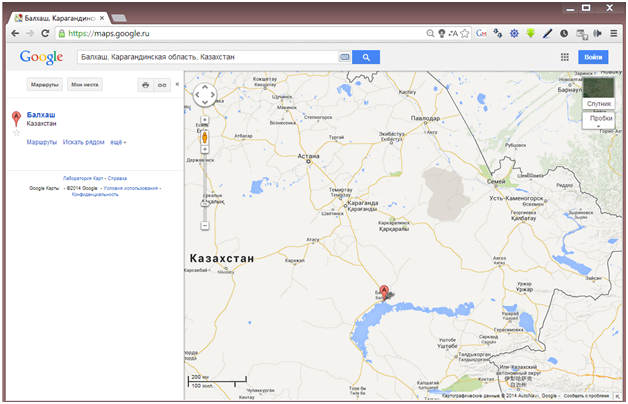Open the dark clock extension icon
The width and height of the screenshot is (628, 404).
click(x=564, y=33)
